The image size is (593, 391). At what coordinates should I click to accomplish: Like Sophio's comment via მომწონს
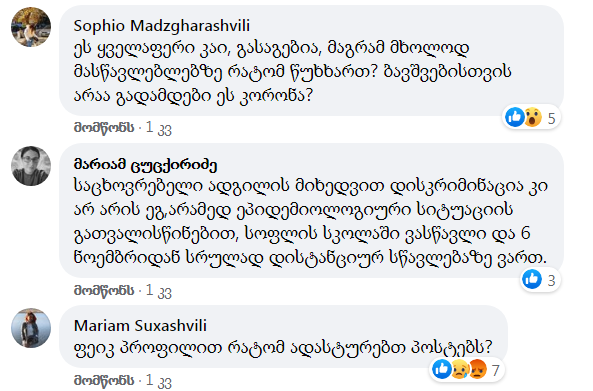[104, 128]
